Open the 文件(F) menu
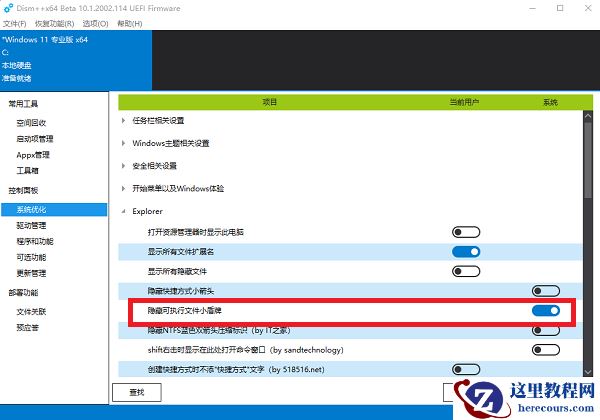The image size is (600, 420). click(15, 24)
